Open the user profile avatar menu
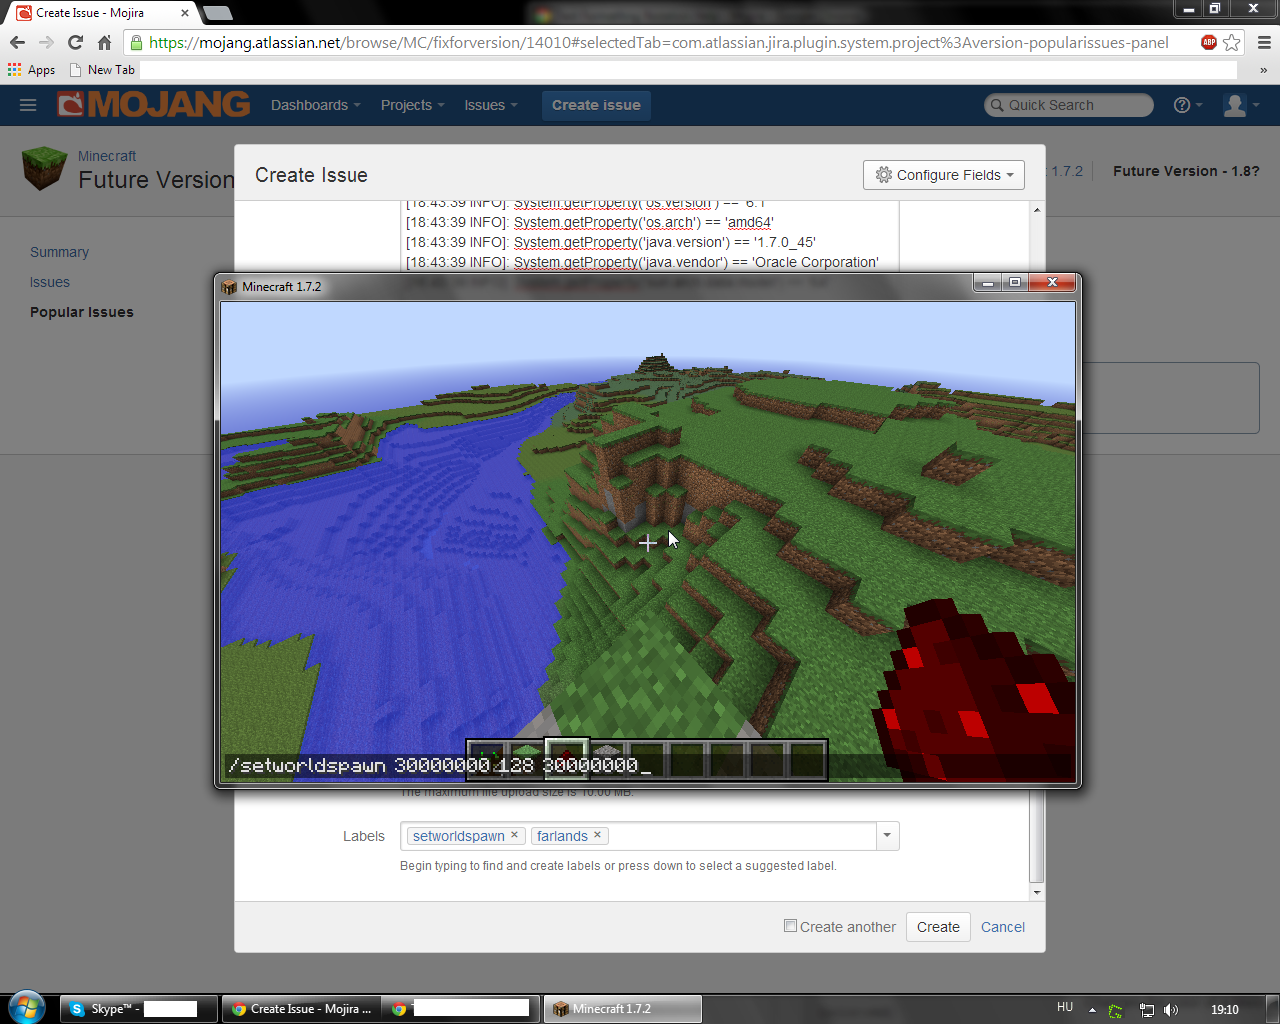The image size is (1280, 1024). (1241, 105)
